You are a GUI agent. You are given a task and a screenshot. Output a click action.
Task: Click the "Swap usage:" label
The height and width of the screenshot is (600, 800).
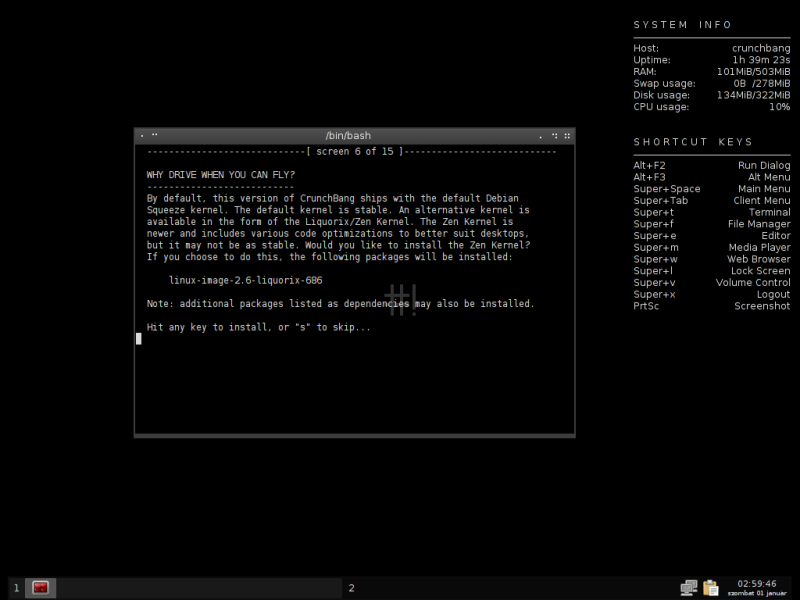664,83
